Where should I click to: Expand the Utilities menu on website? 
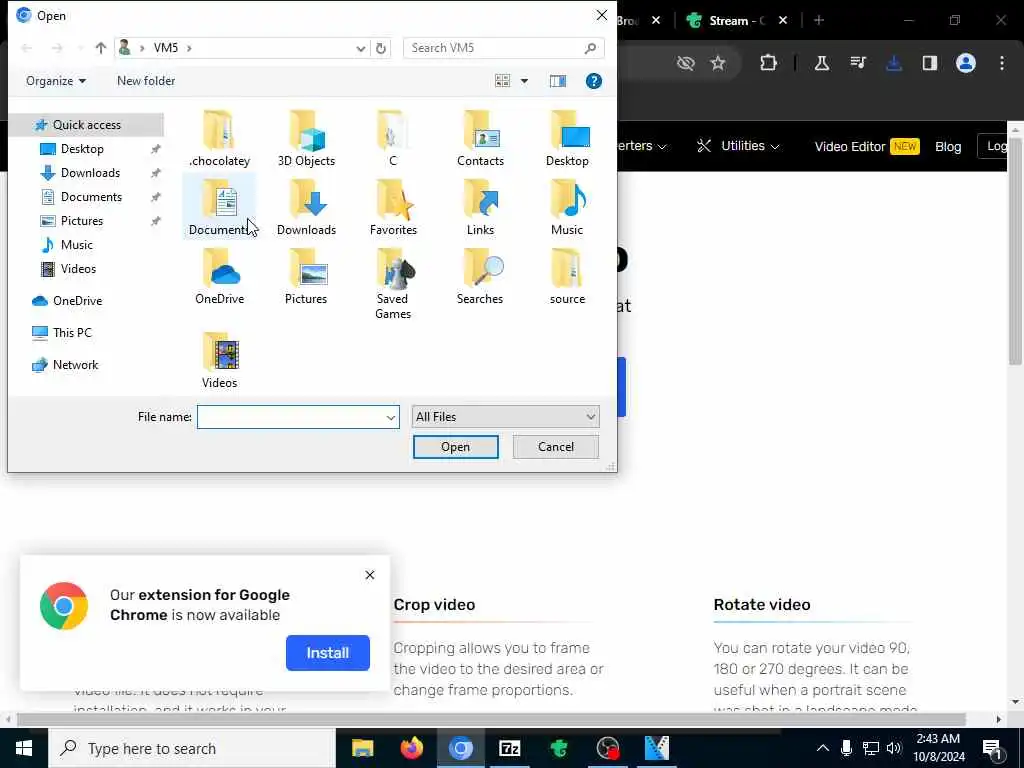738,146
